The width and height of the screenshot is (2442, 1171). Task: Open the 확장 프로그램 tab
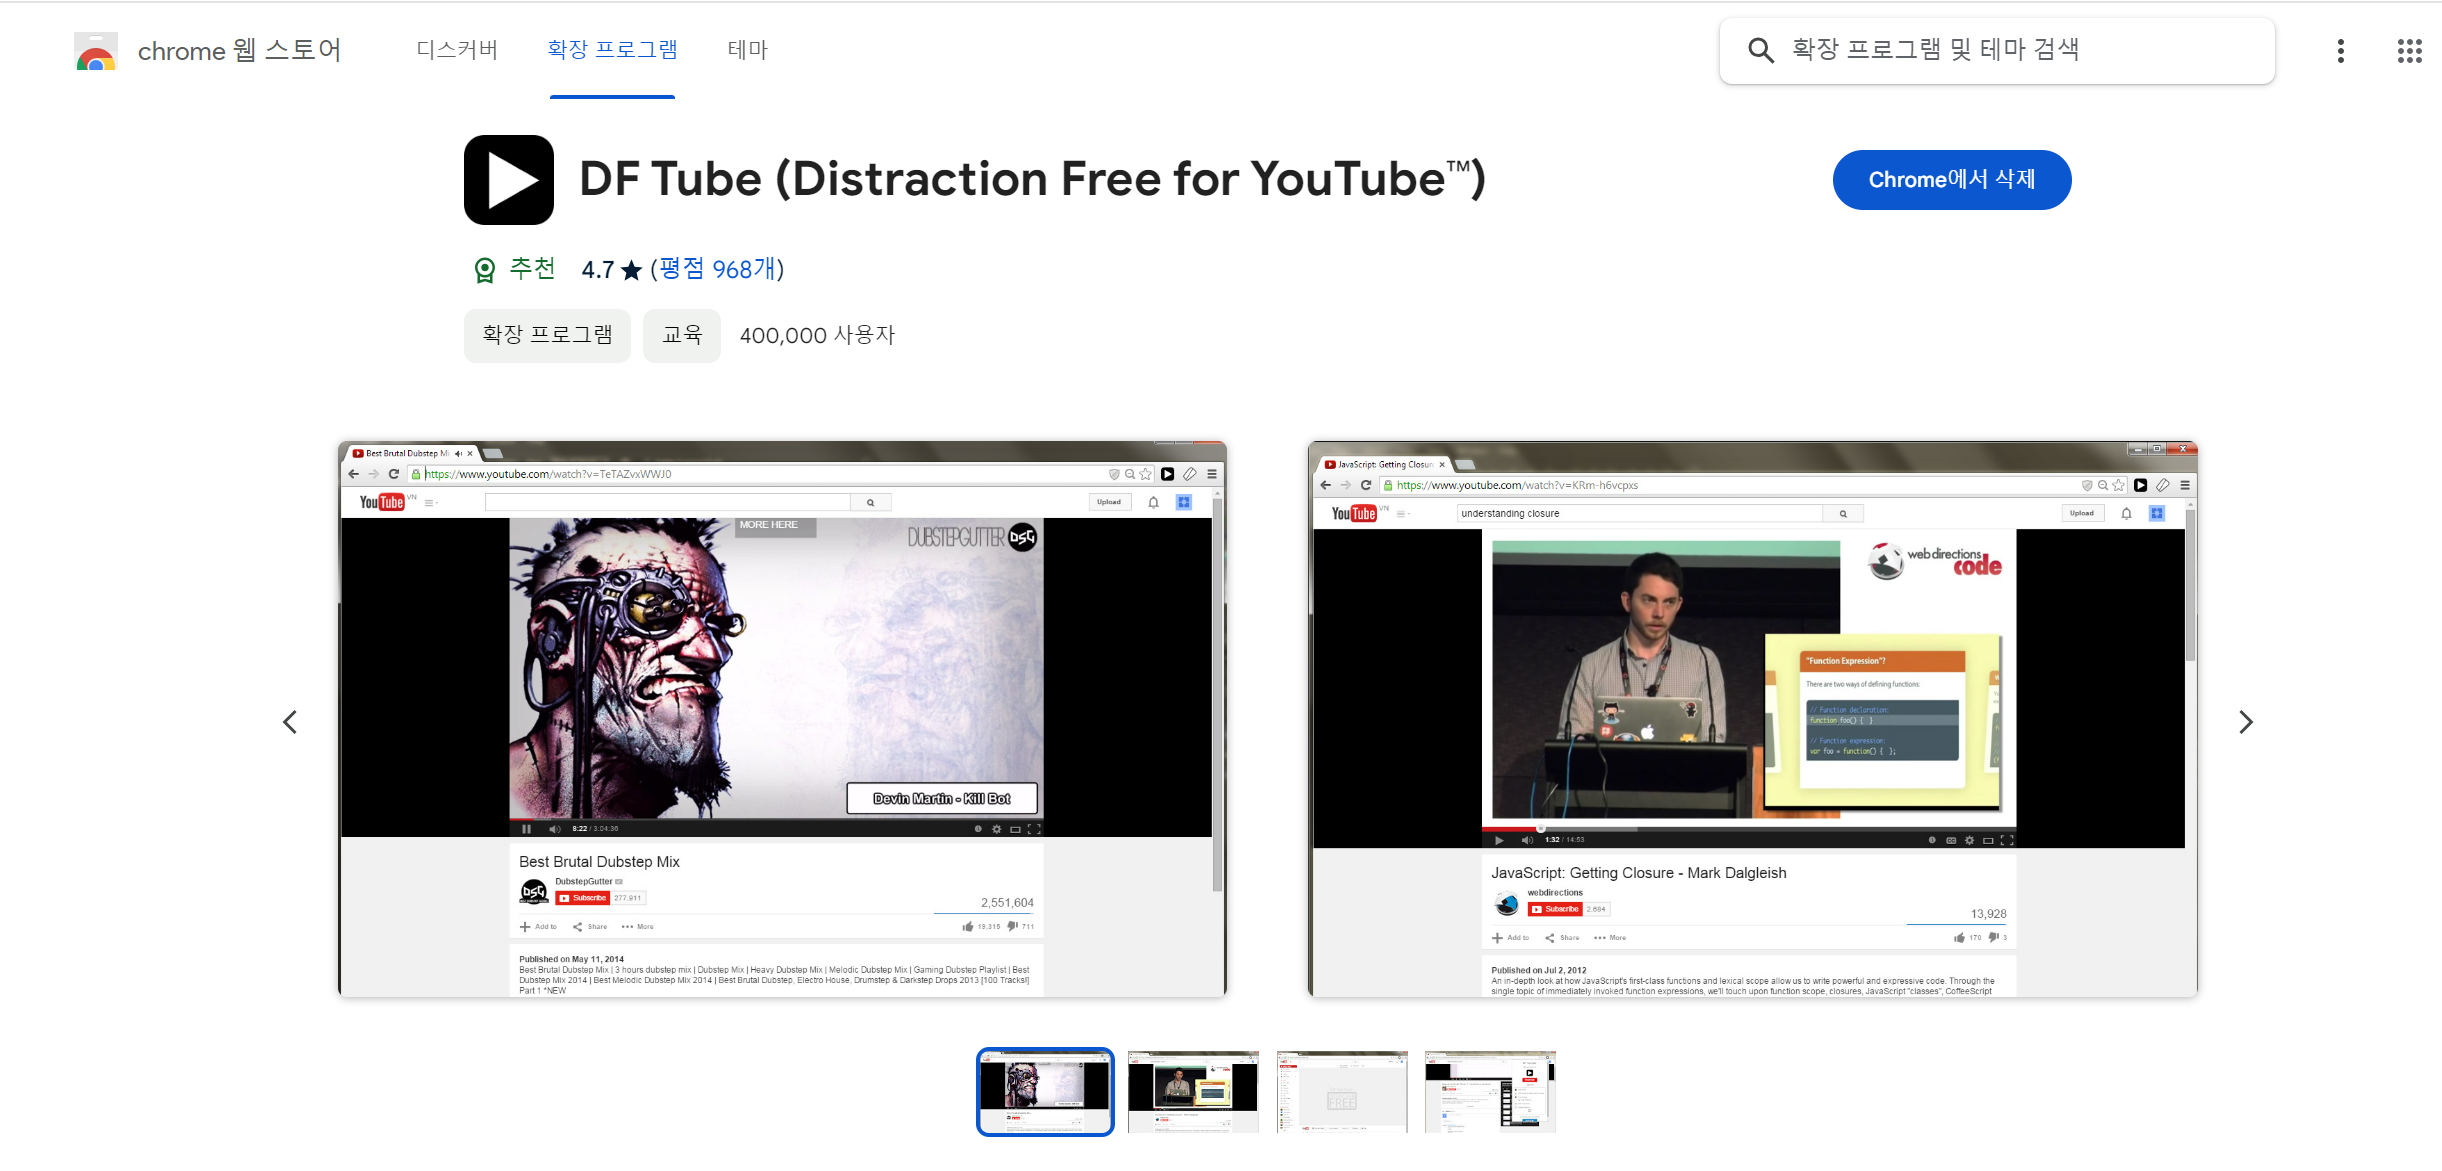[x=612, y=50]
